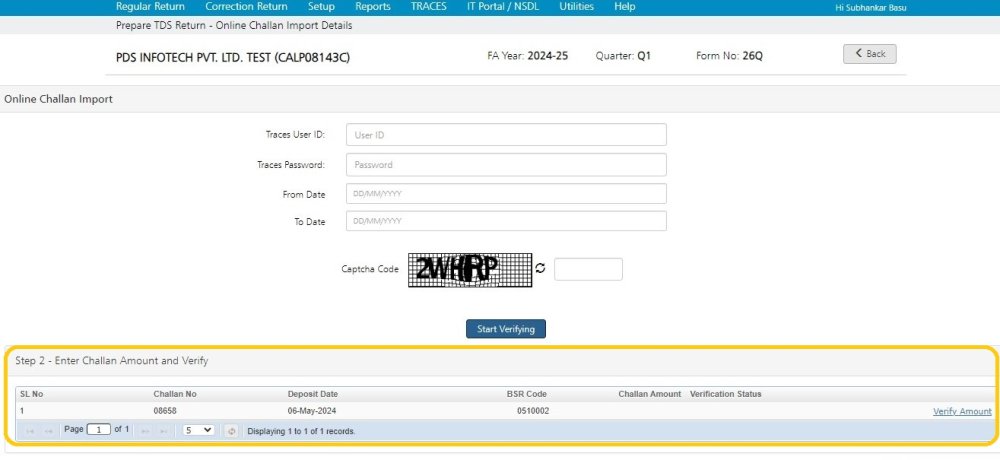The width and height of the screenshot is (1000, 460).
Task: Click the Displaying 1 to 1 records text
Action: click(301, 432)
